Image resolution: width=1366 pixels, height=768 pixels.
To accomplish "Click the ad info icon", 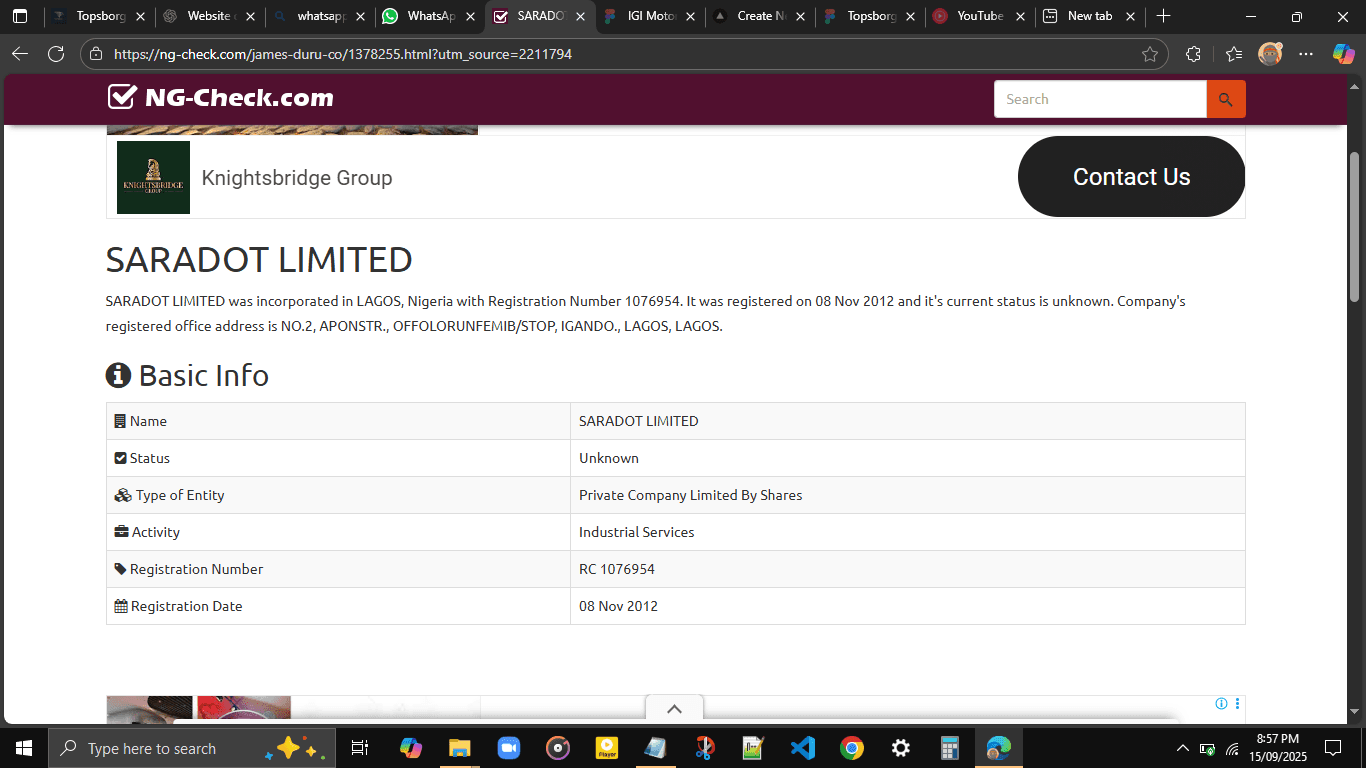I will [x=1221, y=704].
